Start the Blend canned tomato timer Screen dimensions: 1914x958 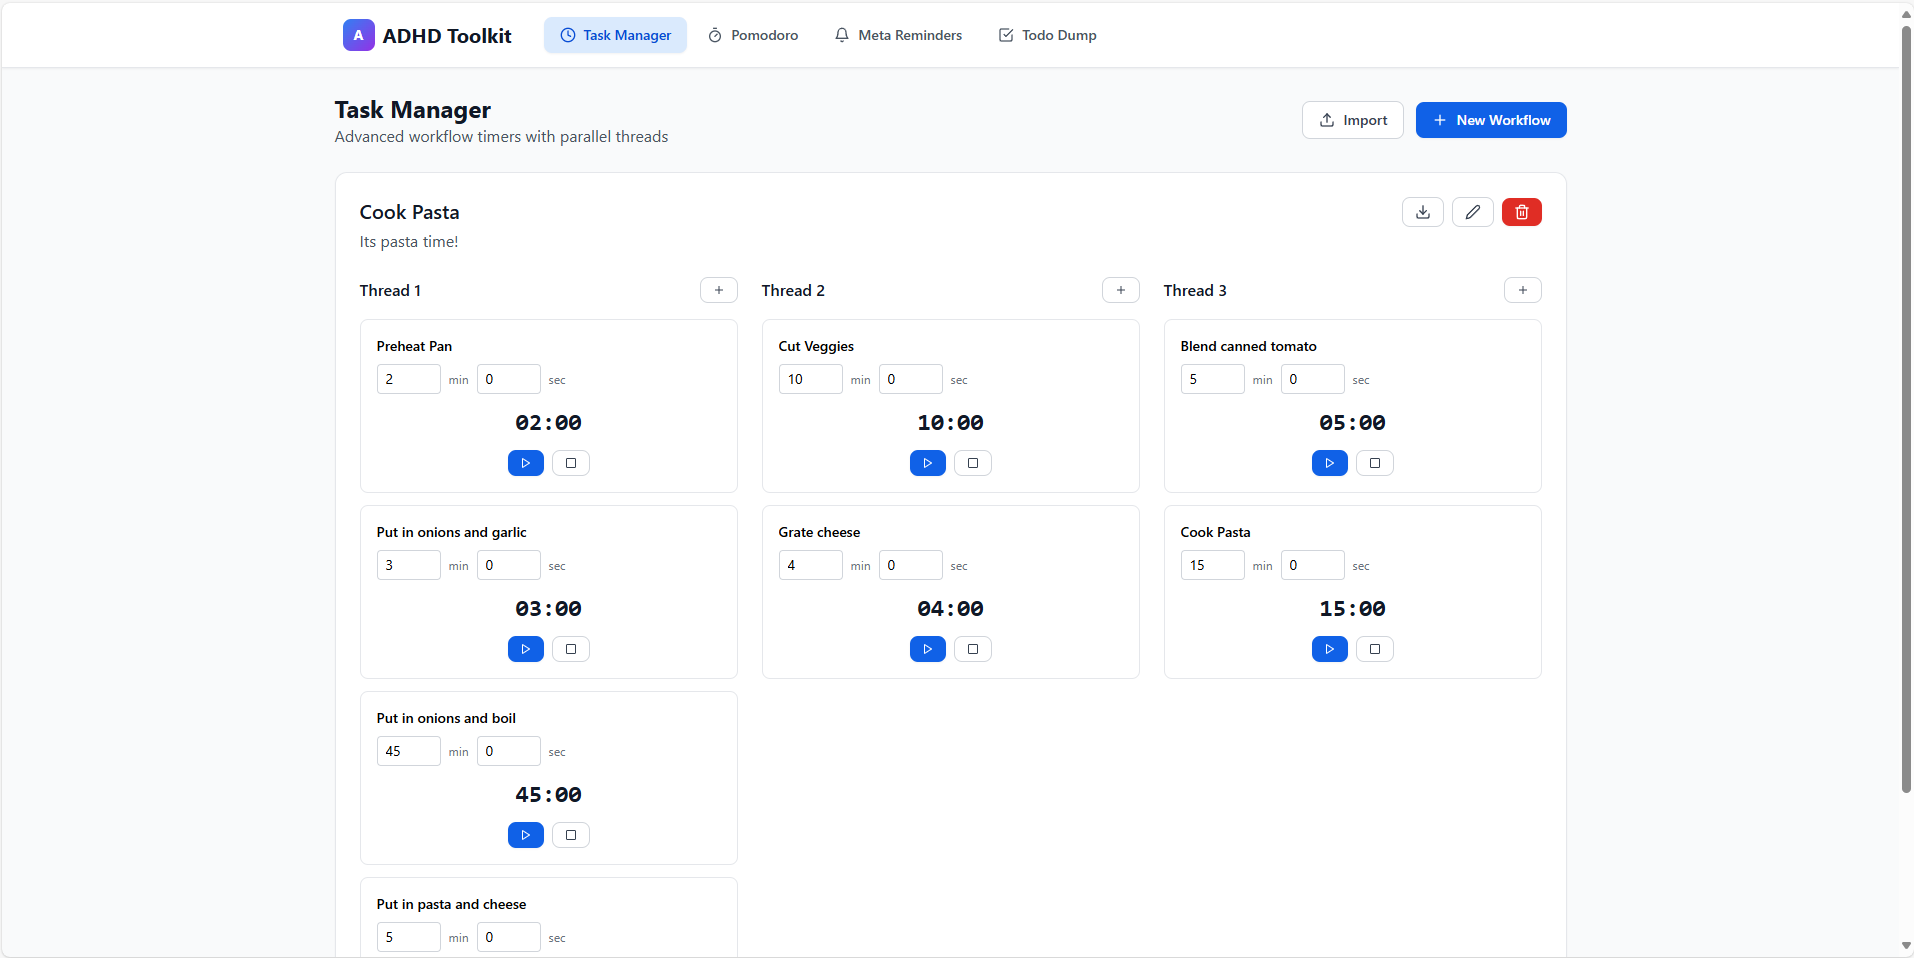pos(1330,463)
